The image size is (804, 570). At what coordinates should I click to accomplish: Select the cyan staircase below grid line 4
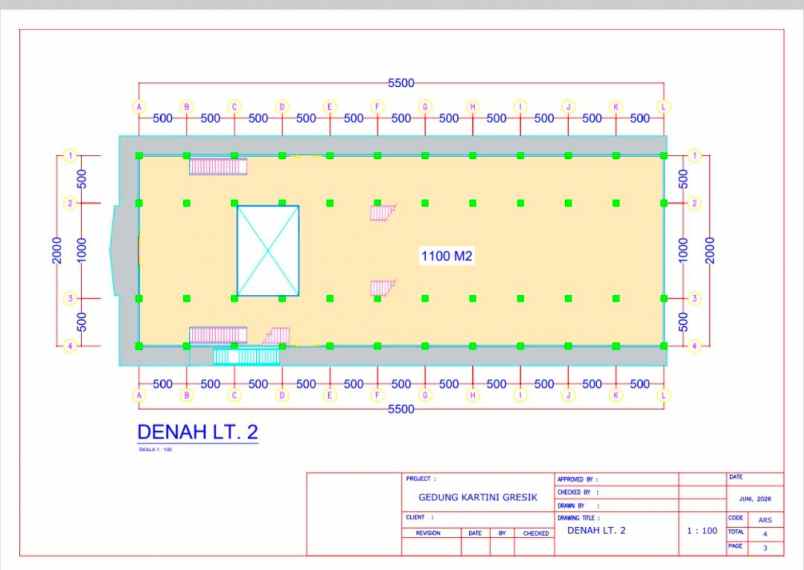pos(246,356)
